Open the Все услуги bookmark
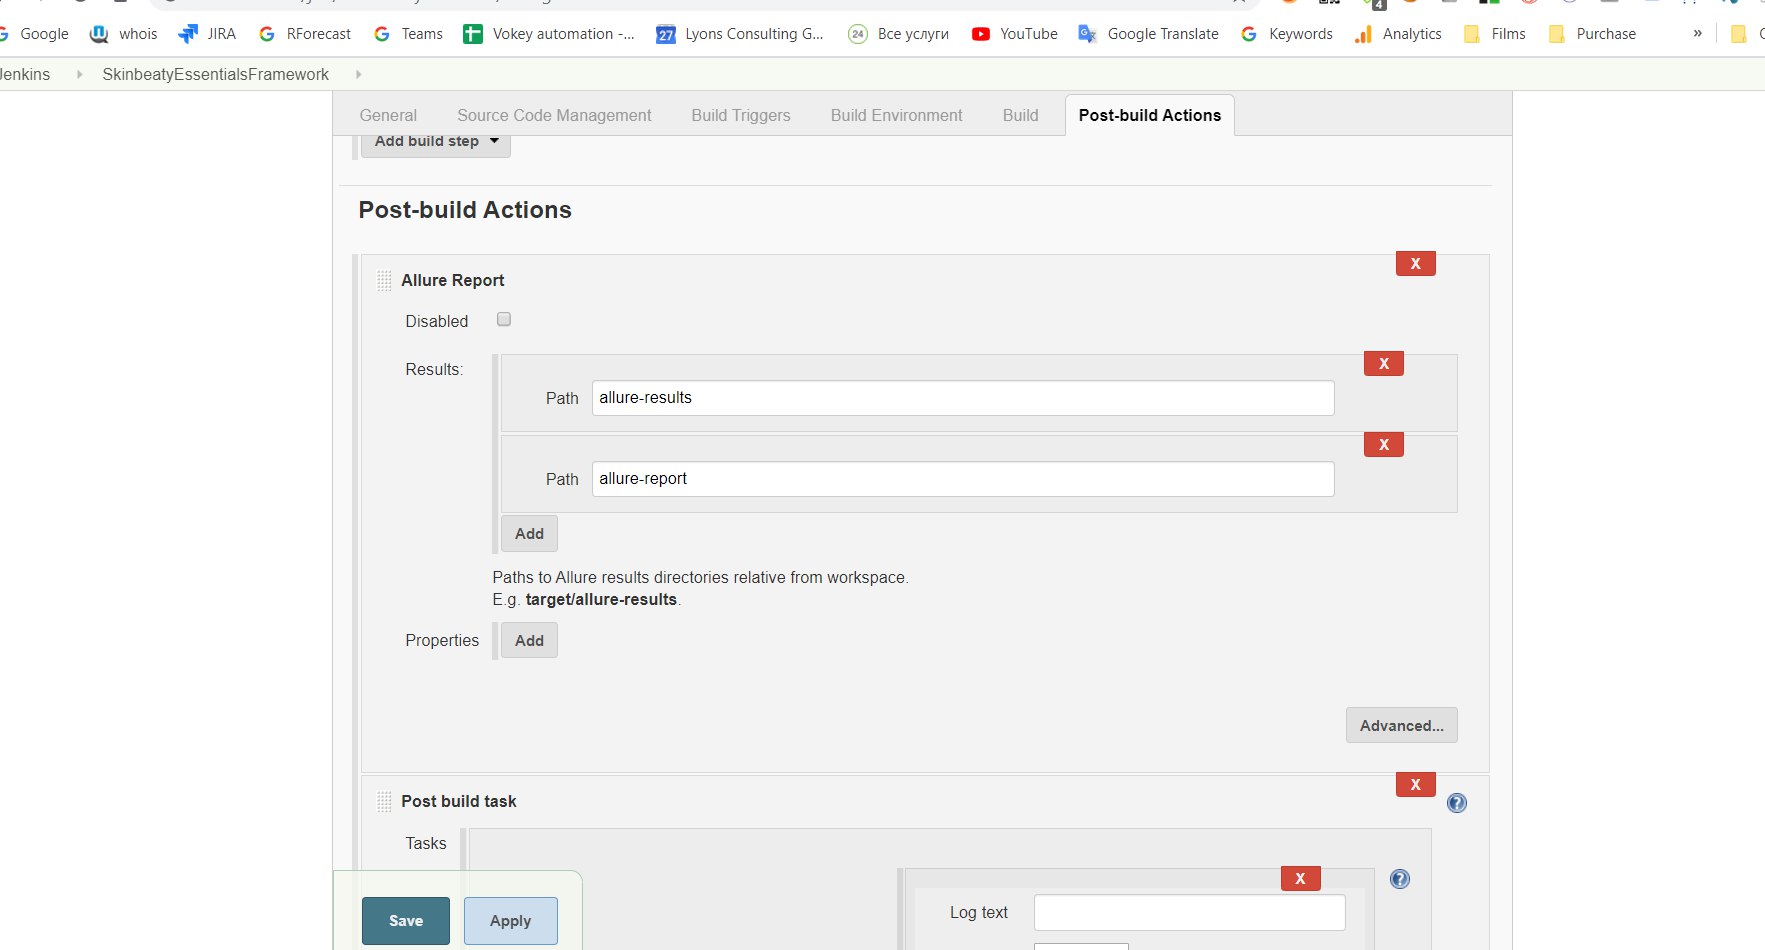 pos(899,34)
